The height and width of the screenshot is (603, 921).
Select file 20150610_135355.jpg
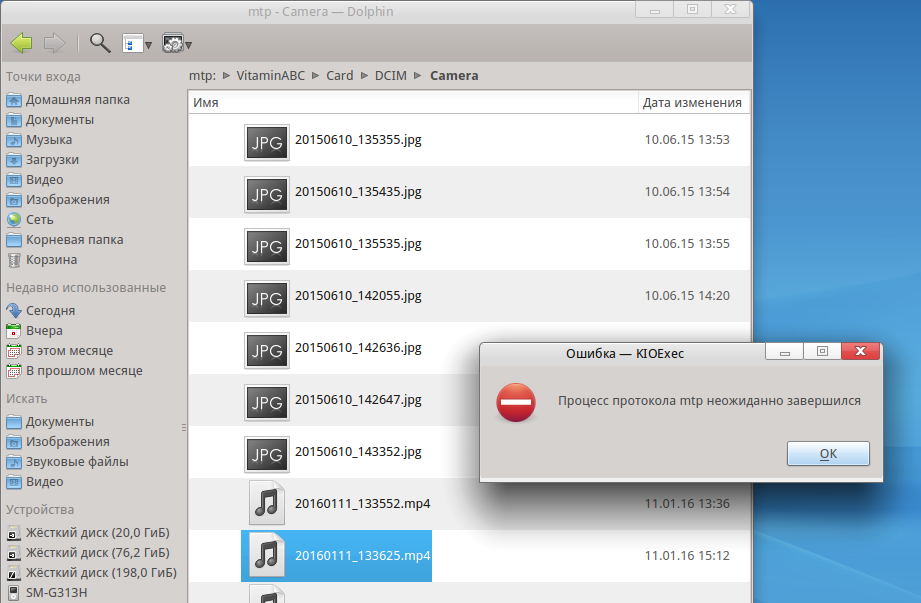coord(358,140)
